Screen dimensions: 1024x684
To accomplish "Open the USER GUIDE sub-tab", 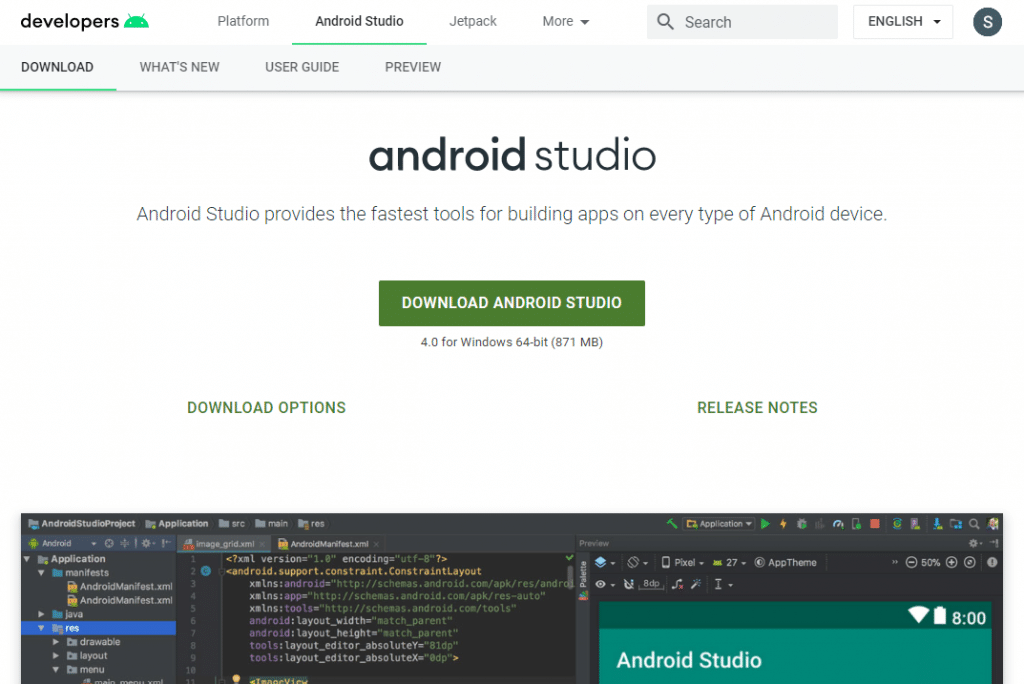I will 302,67.
